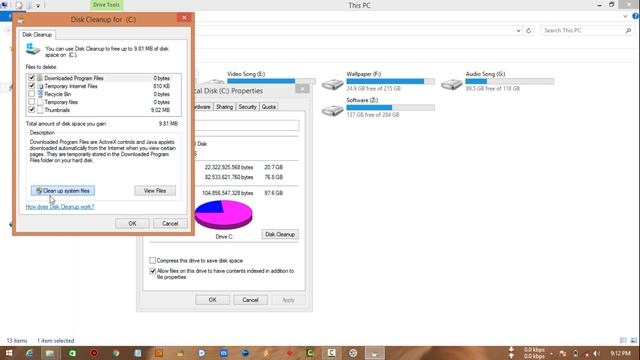640x360 pixels.
Task: Click the battery tray icon
Action: point(576,353)
